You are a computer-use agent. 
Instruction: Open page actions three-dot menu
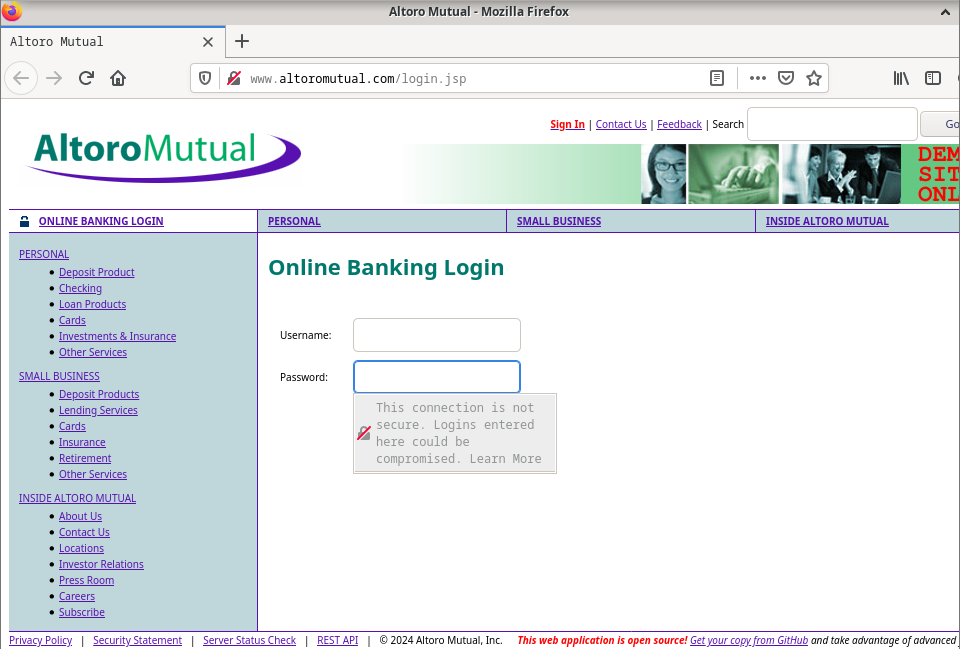(758, 78)
